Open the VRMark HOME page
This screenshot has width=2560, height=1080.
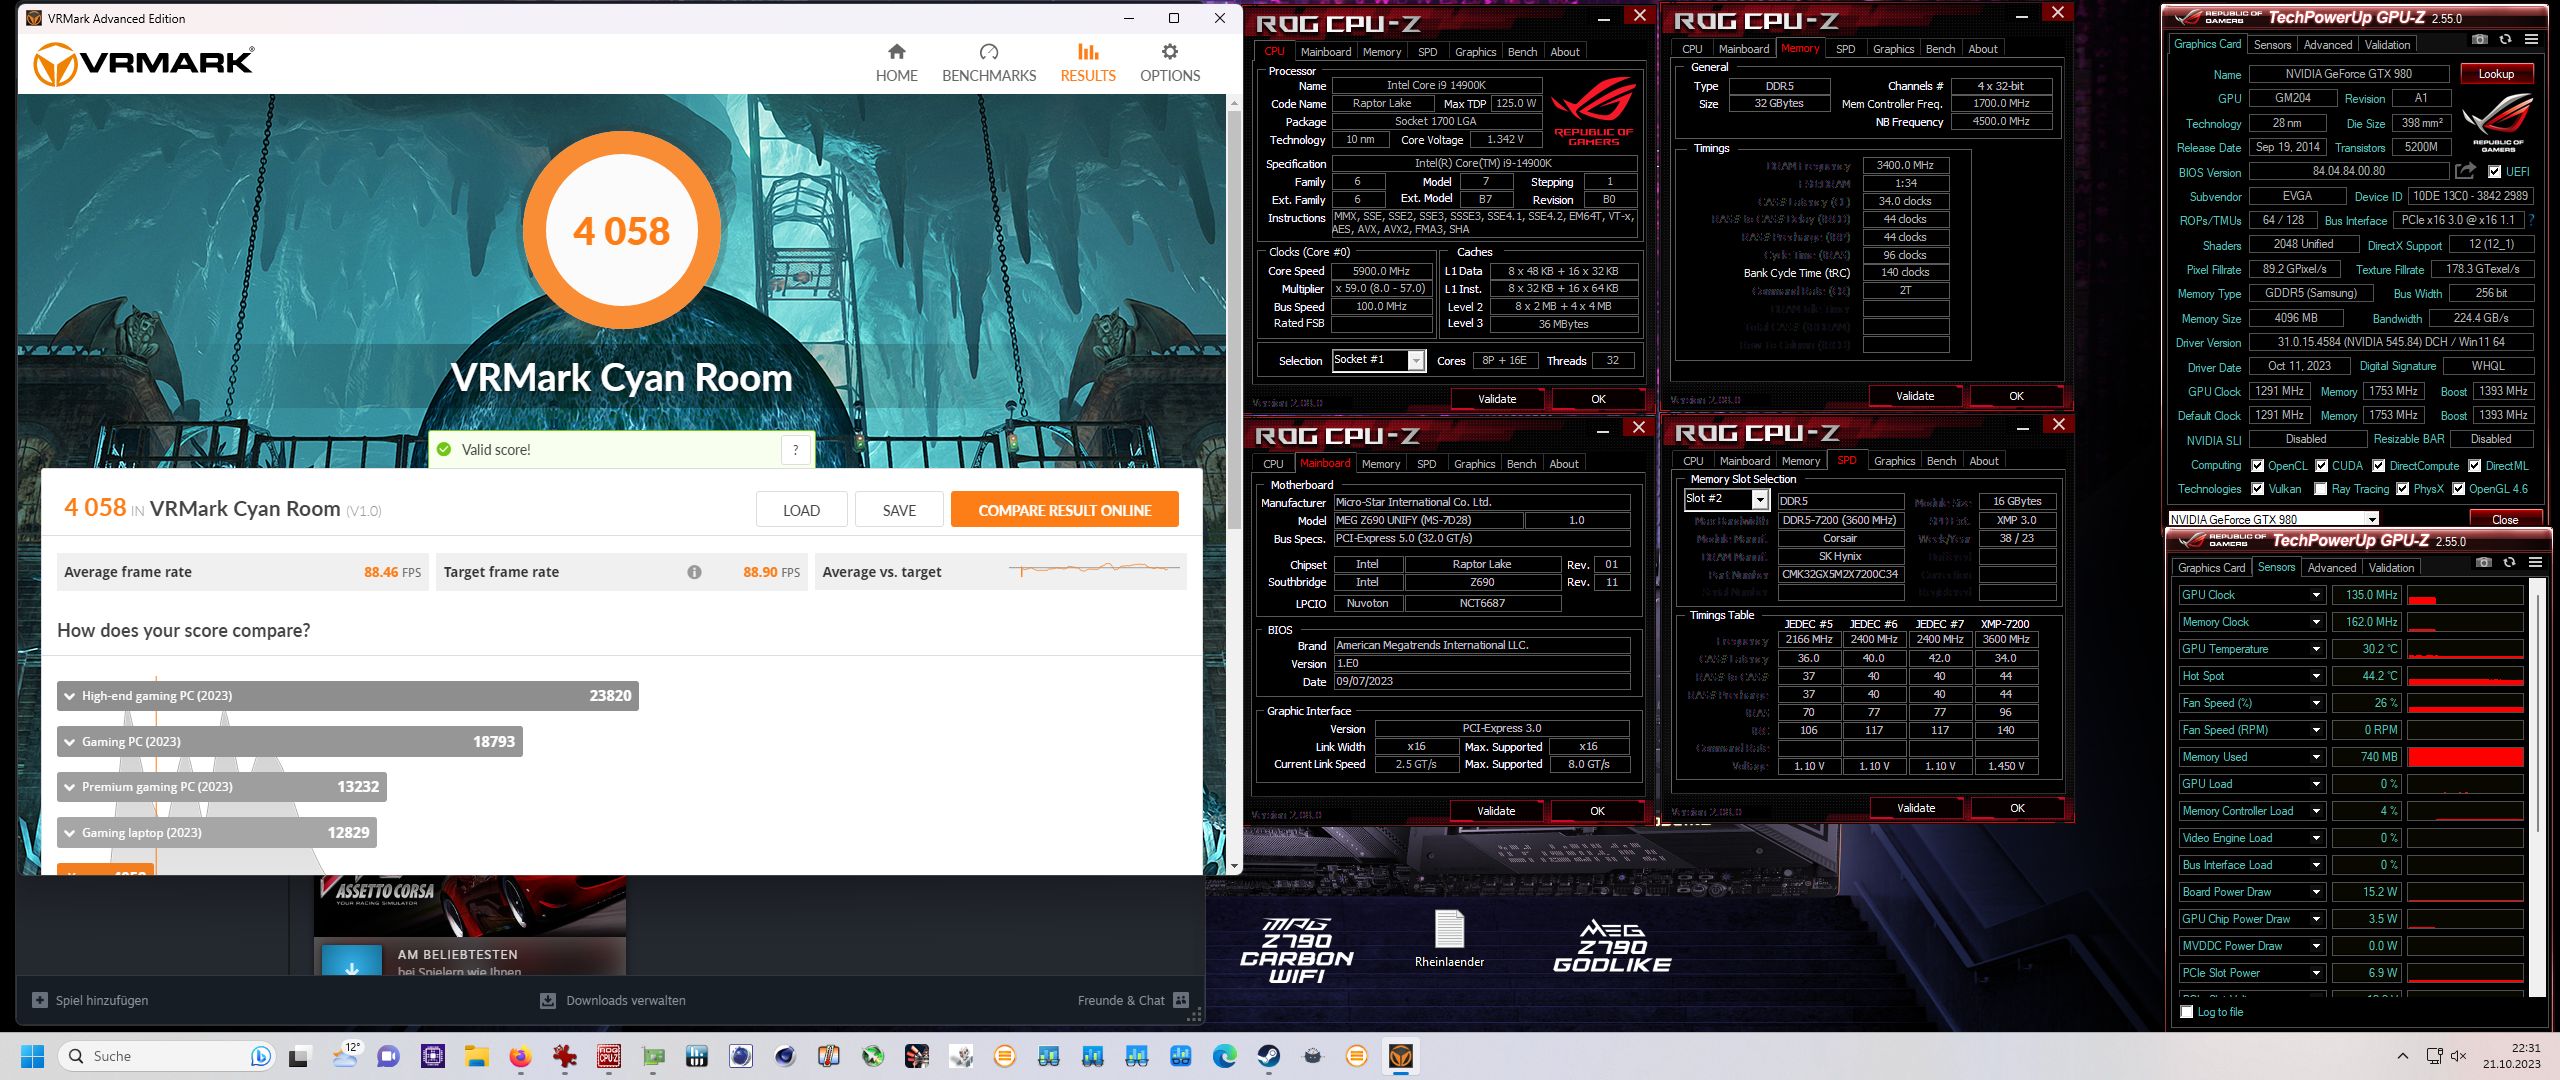(896, 63)
